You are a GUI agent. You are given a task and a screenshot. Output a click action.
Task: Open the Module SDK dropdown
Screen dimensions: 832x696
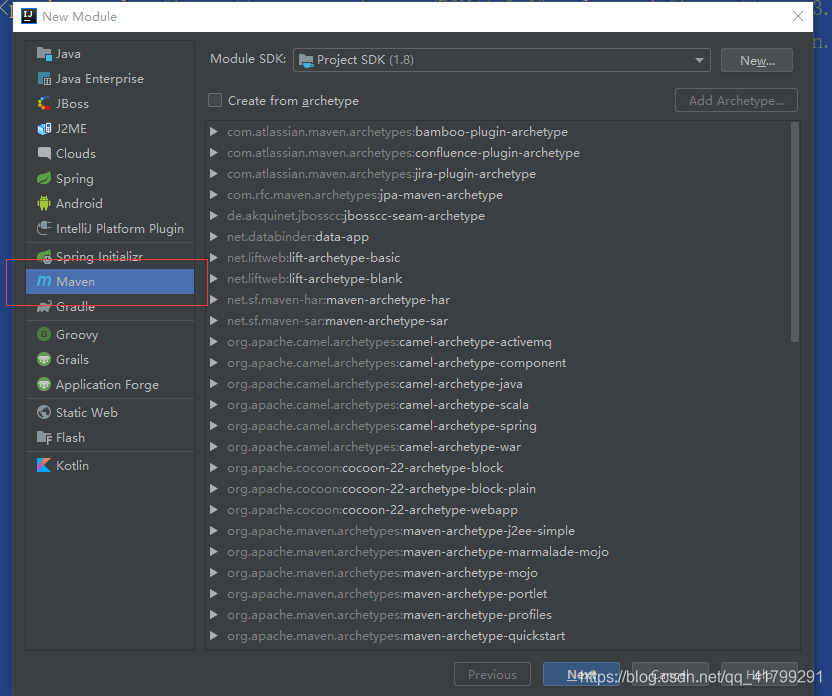pos(501,60)
